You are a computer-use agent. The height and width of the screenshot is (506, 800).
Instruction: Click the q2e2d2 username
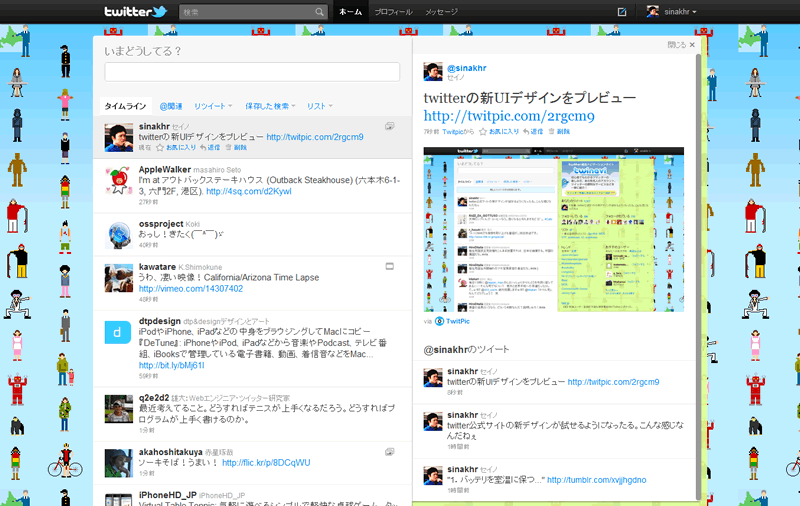[x=154, y=397]
